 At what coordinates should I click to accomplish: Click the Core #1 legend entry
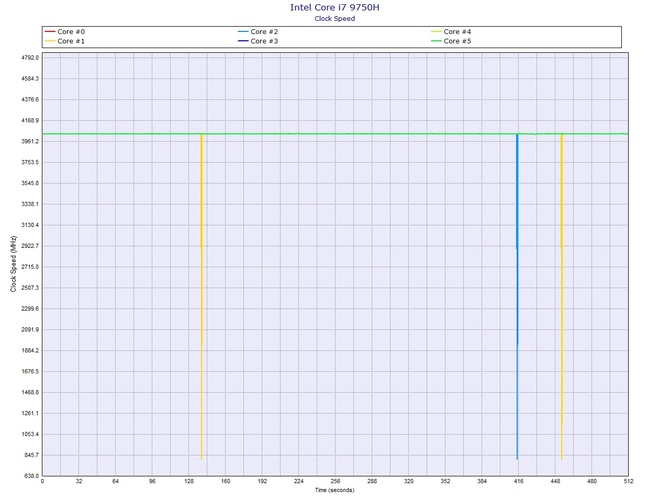coord(65,41)
